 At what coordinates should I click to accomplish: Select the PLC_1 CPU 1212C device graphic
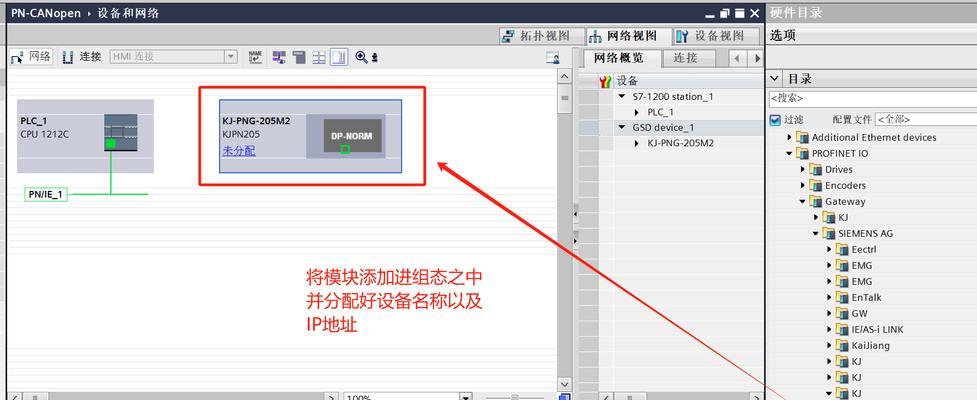click(x=120, y=133)
